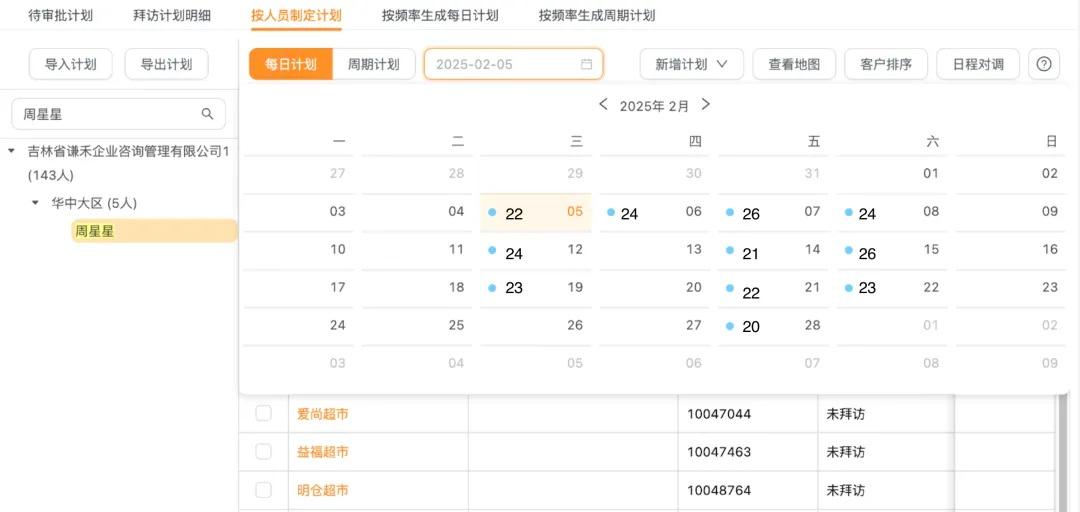Open the 爱尚超市 customer link
Screen dimensions: 1080x512
[x=323, y=413]
